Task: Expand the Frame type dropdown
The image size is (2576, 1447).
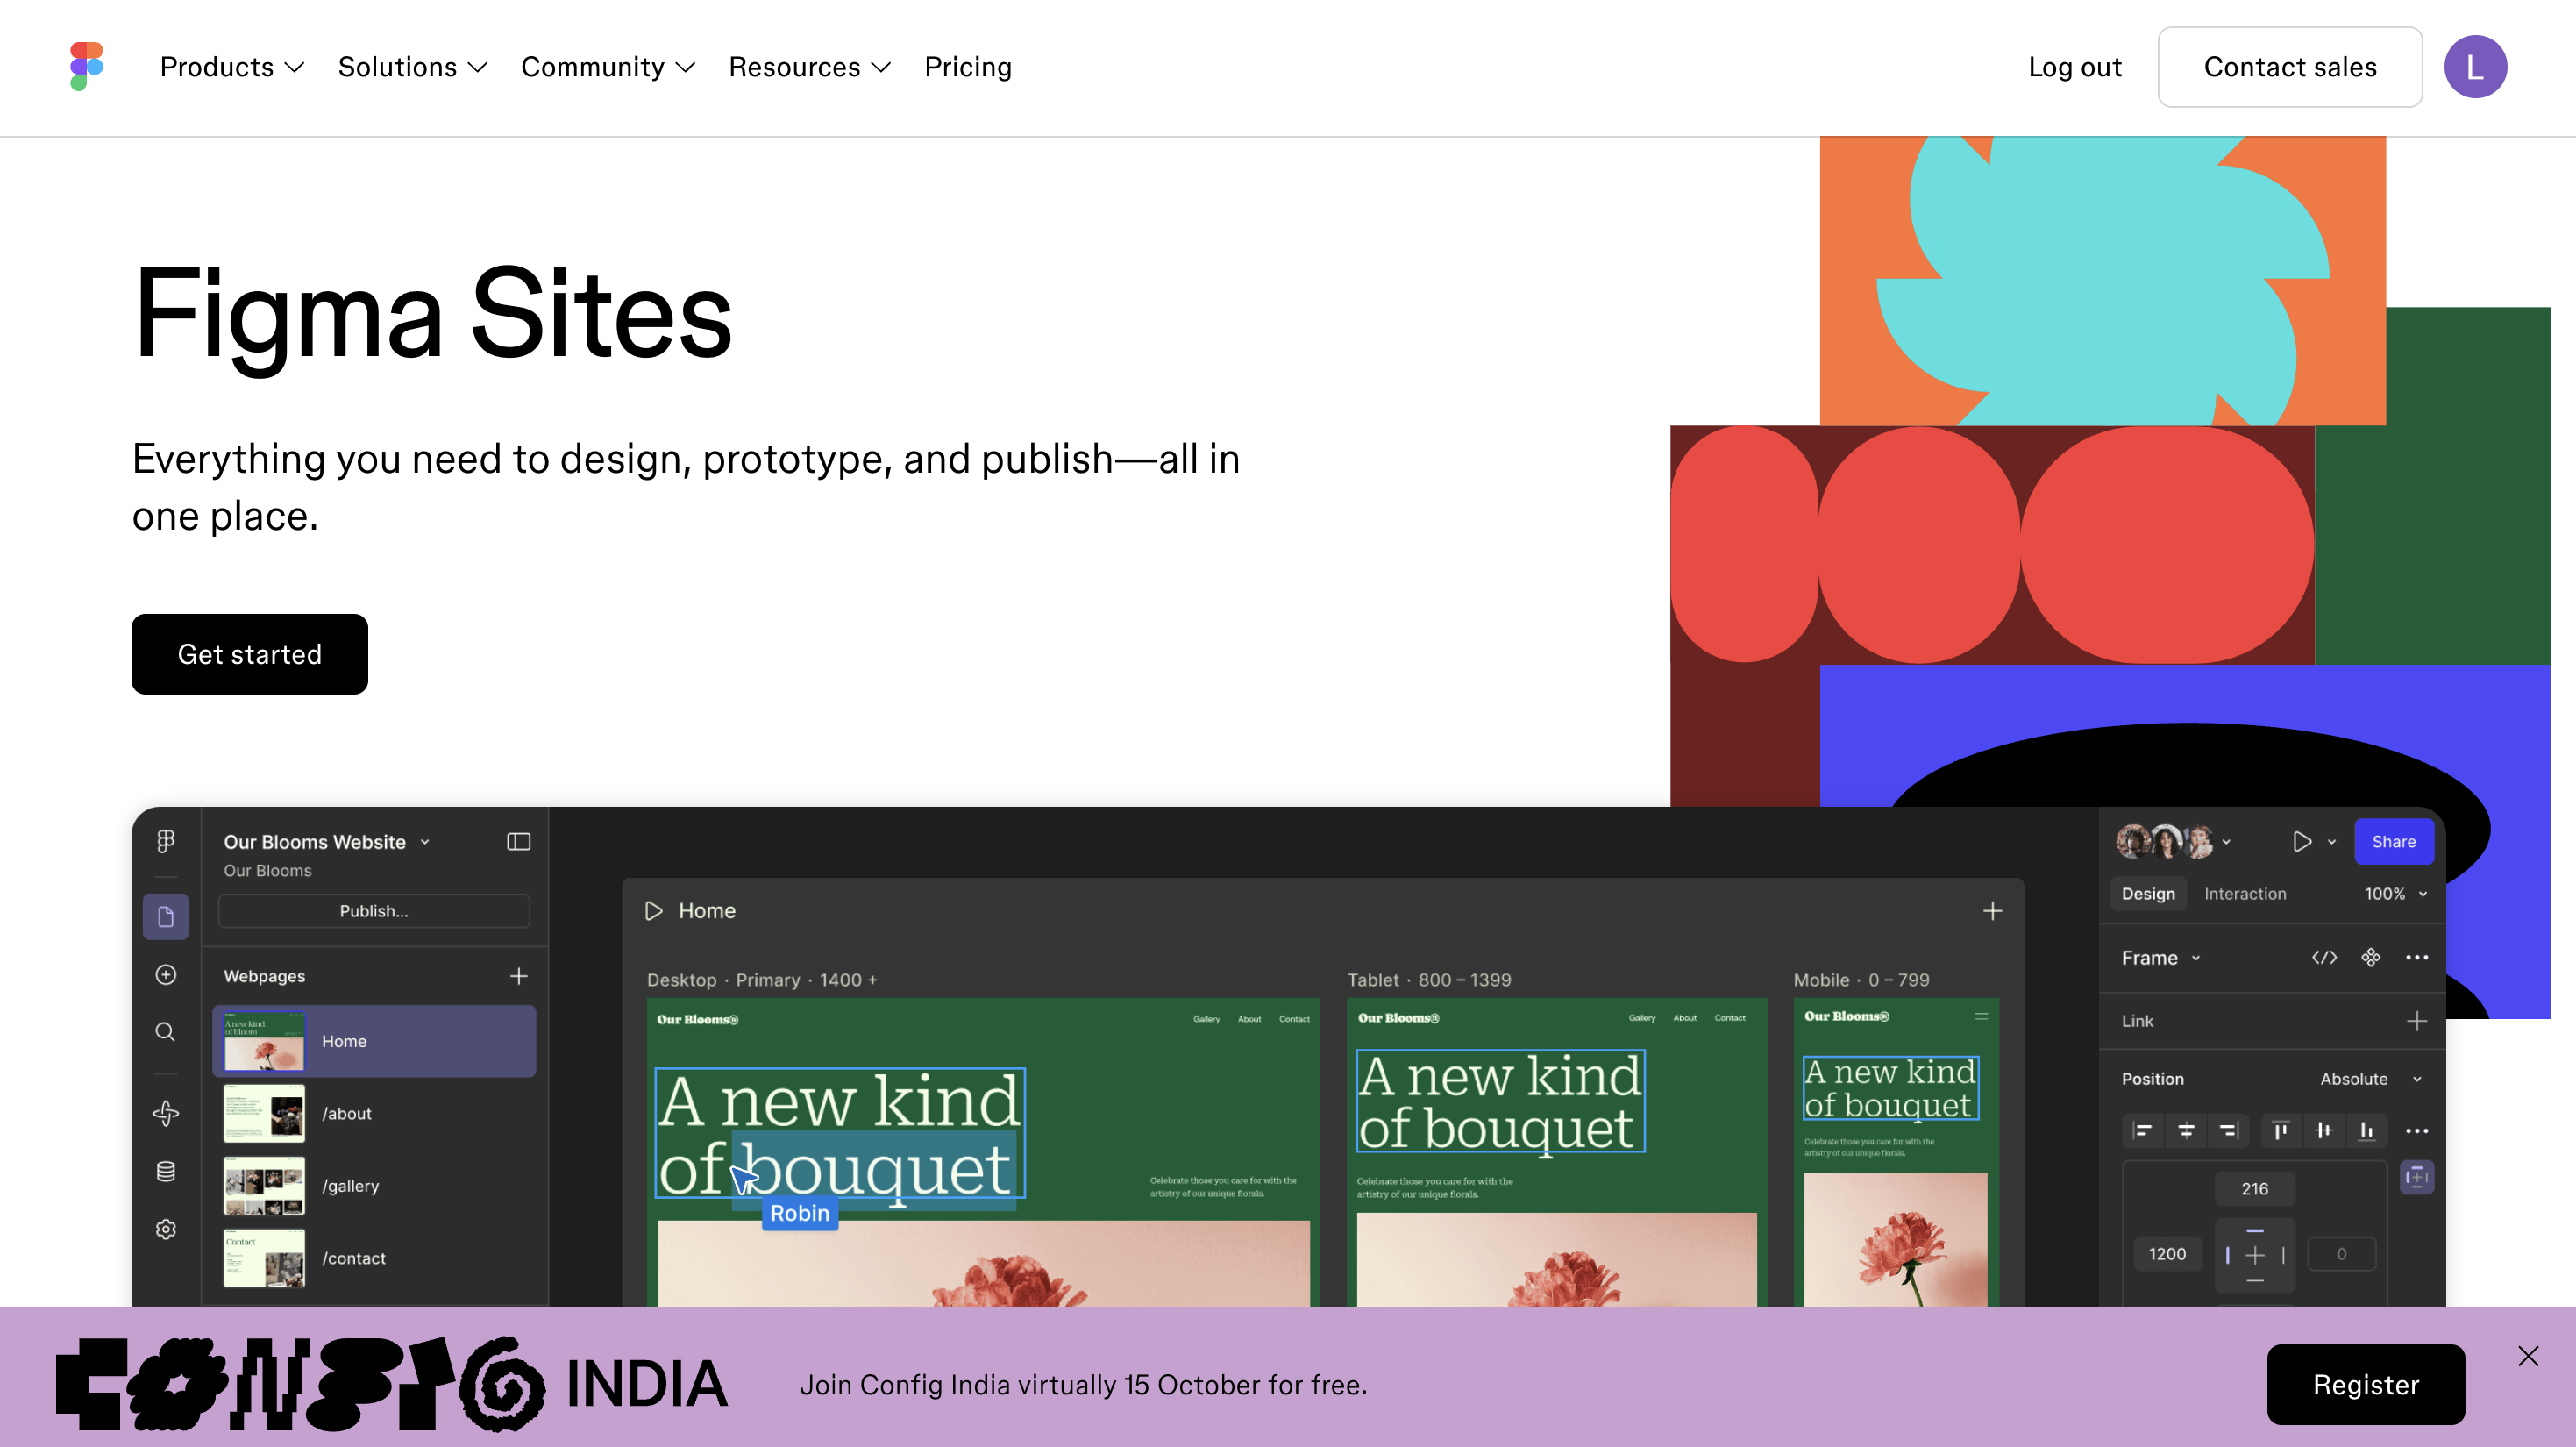Action: [2160, 958]
